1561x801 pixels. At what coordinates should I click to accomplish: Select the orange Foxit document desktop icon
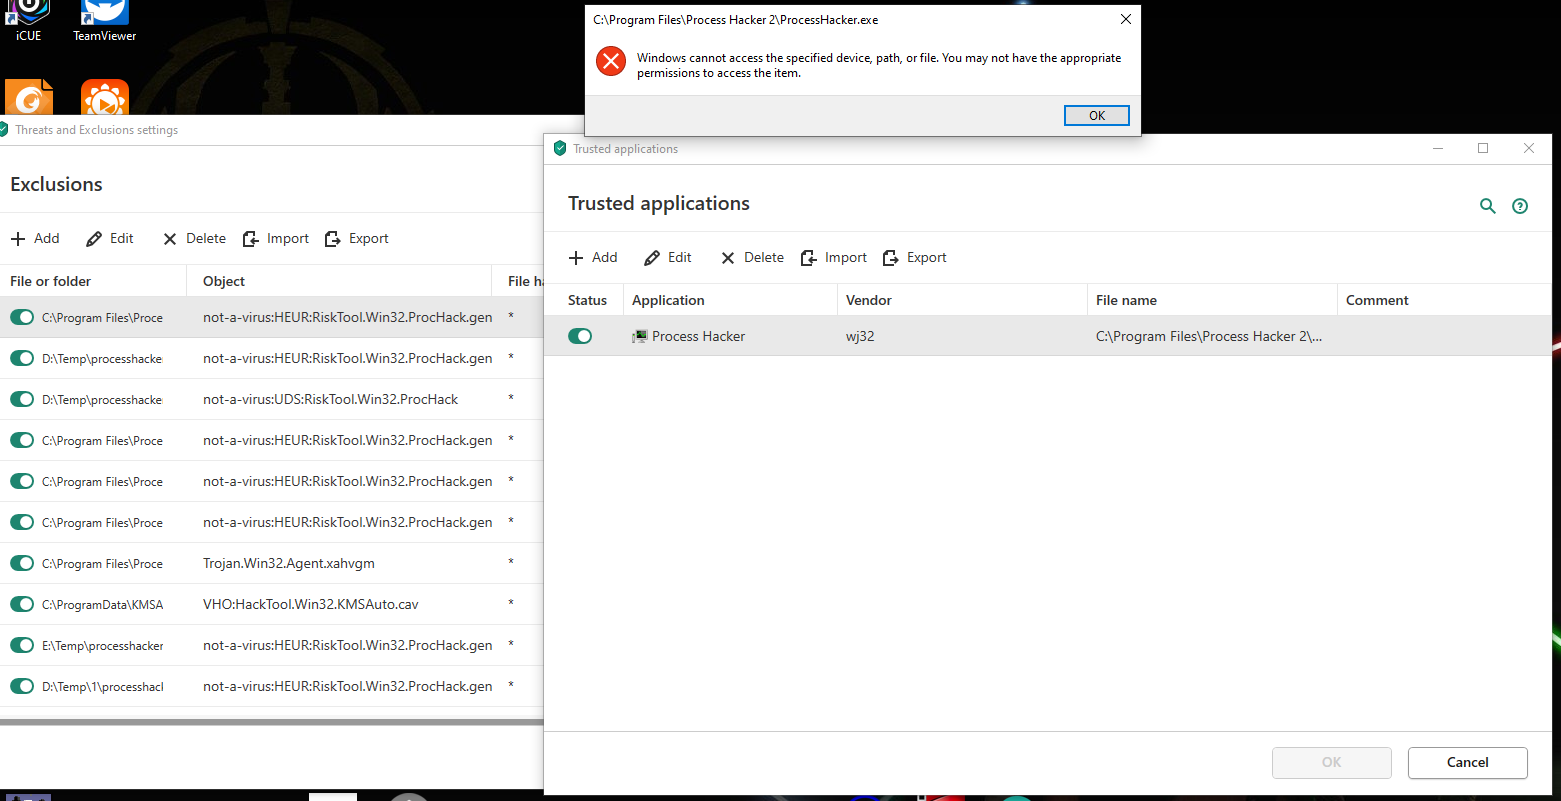coord(29,98)
